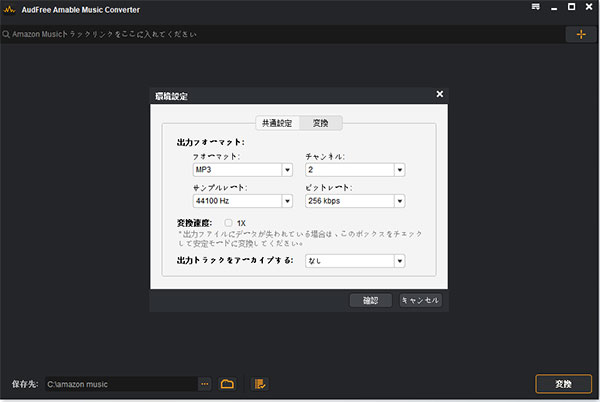Switch to the 変換 tab in dialog
This screenshot has width=600, height=402.
tap(321, 123)
